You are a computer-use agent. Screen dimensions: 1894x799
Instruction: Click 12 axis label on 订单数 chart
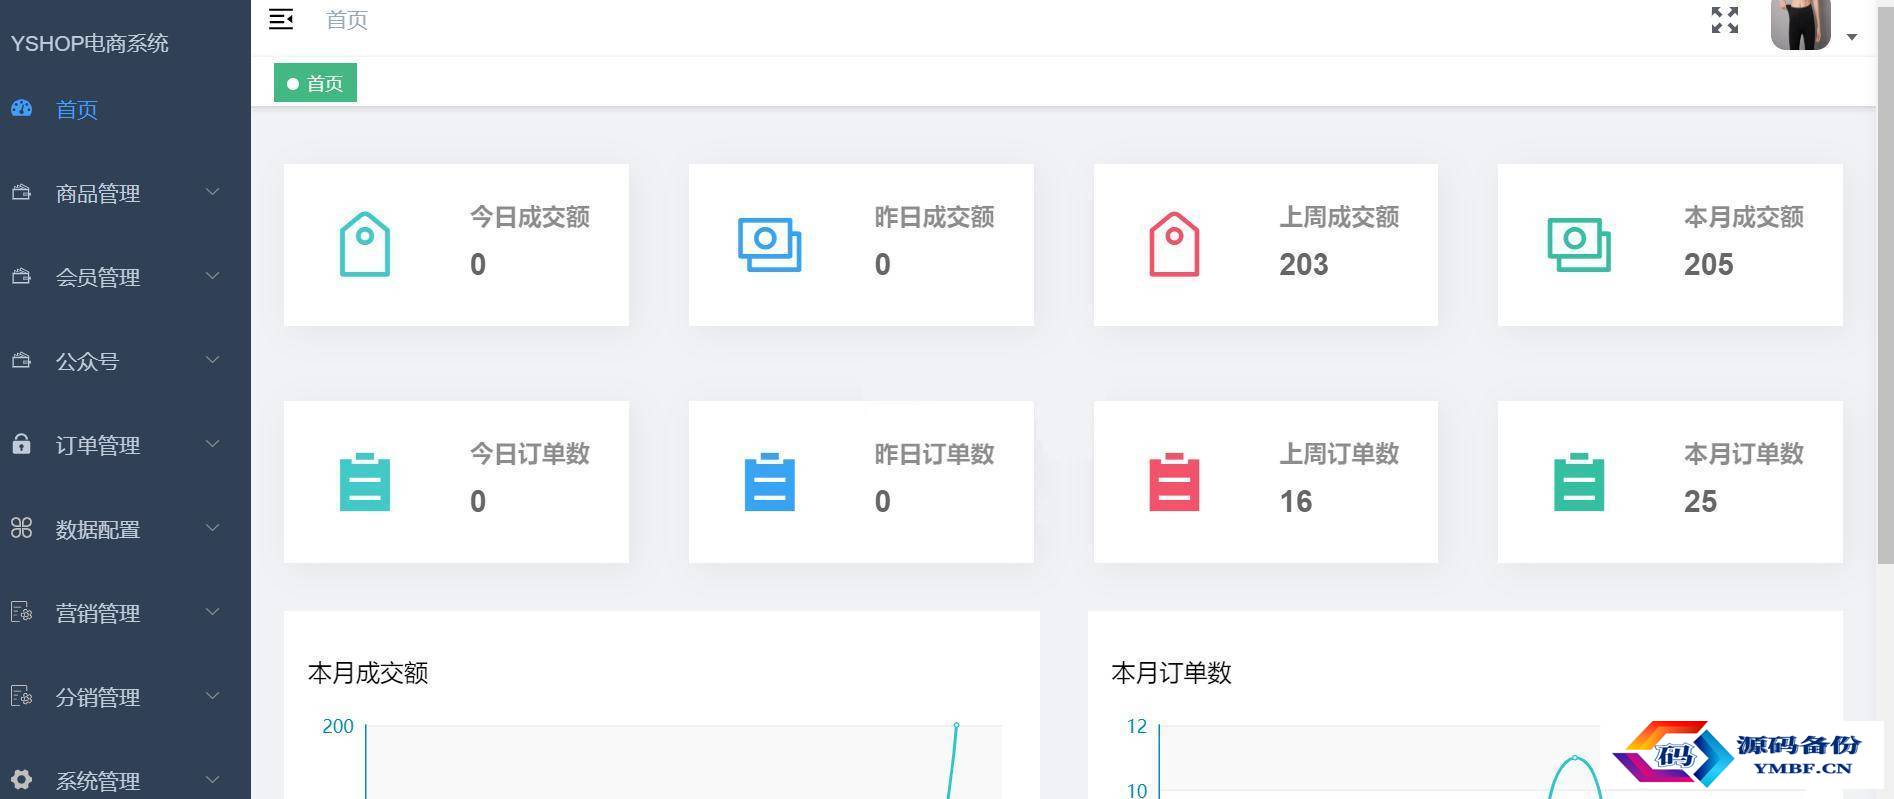(1137, 727)
